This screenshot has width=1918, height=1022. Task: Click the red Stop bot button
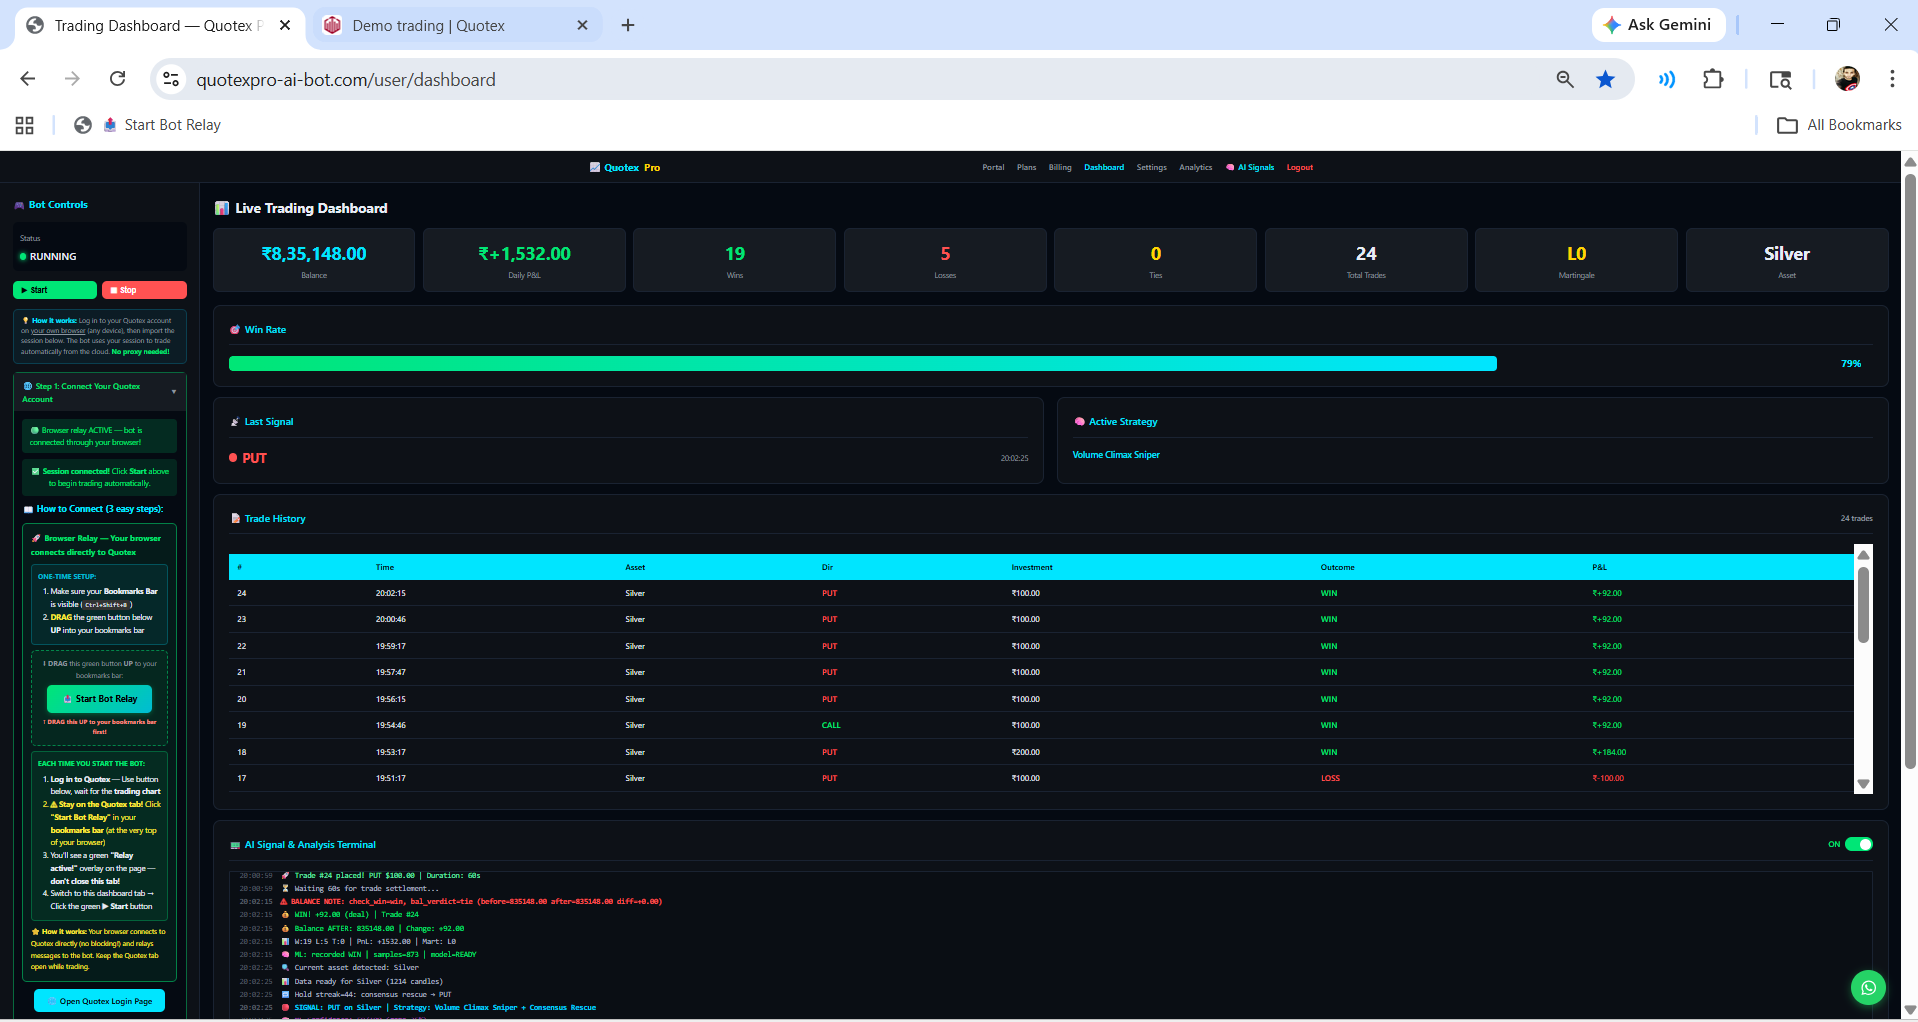pyautogui.click(x=144, y=290)
